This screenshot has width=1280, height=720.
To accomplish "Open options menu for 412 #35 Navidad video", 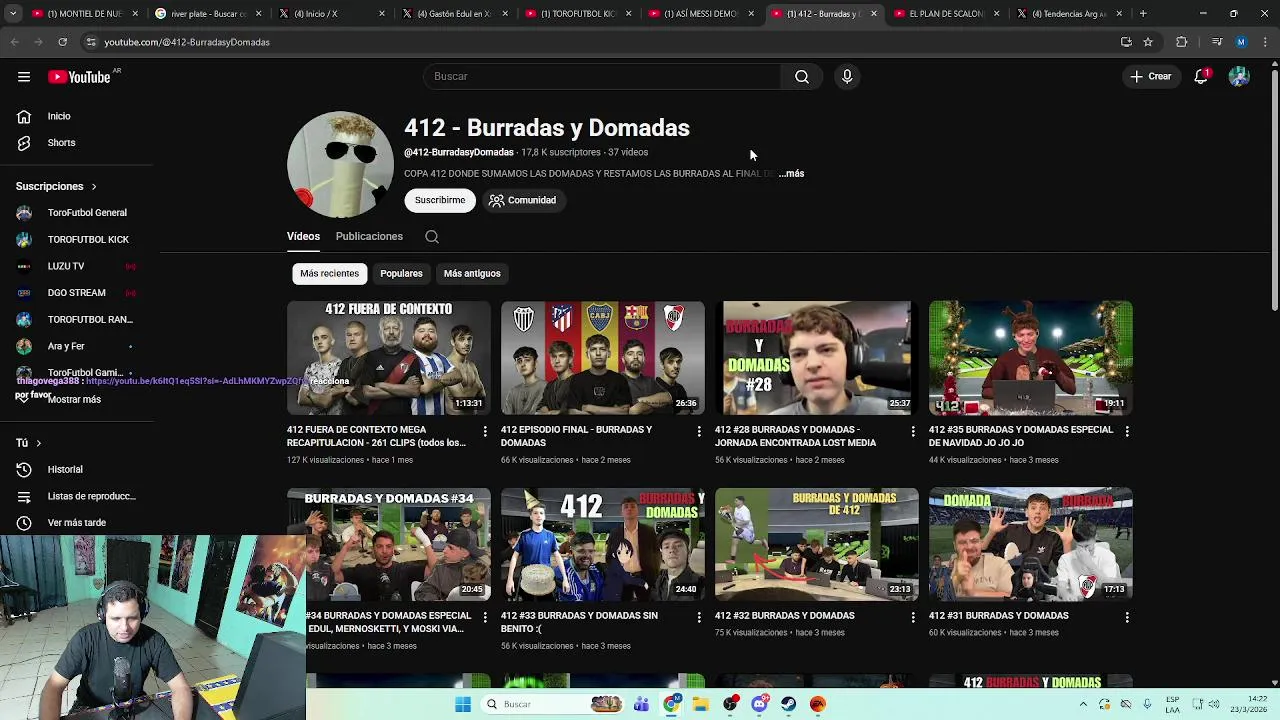I will (x=1127, y=431).
